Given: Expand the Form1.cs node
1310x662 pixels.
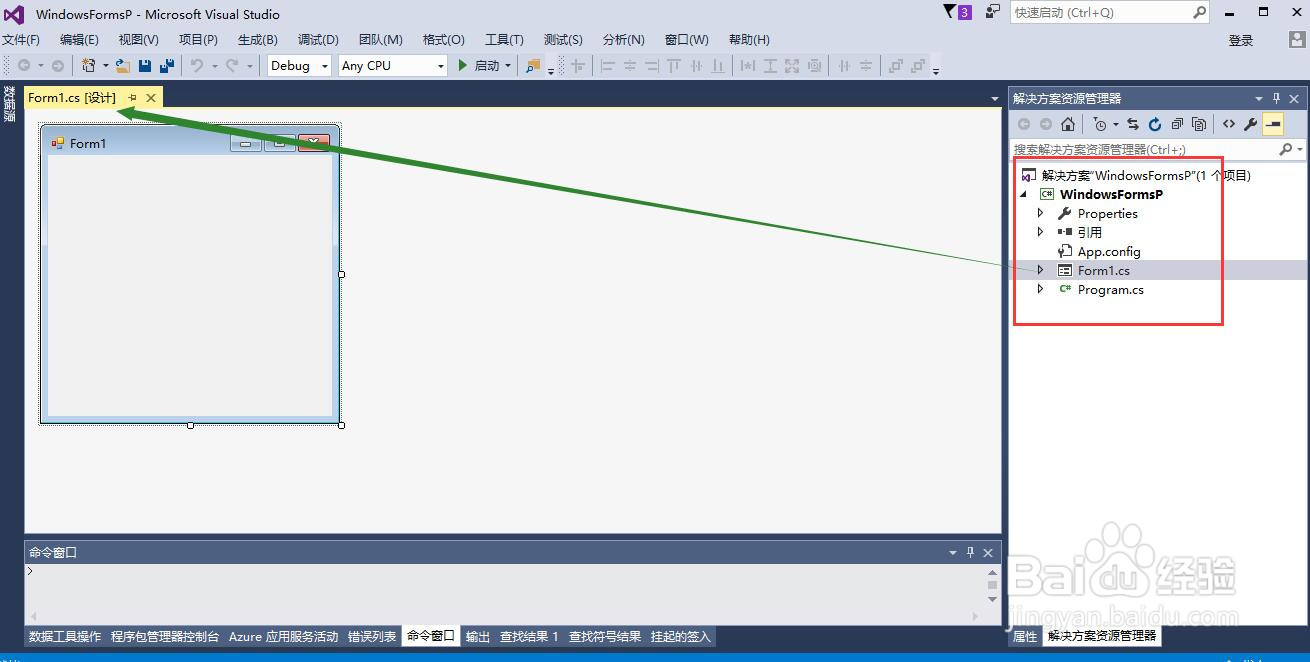Looking at the screenshot, I should coord(1040,270).
